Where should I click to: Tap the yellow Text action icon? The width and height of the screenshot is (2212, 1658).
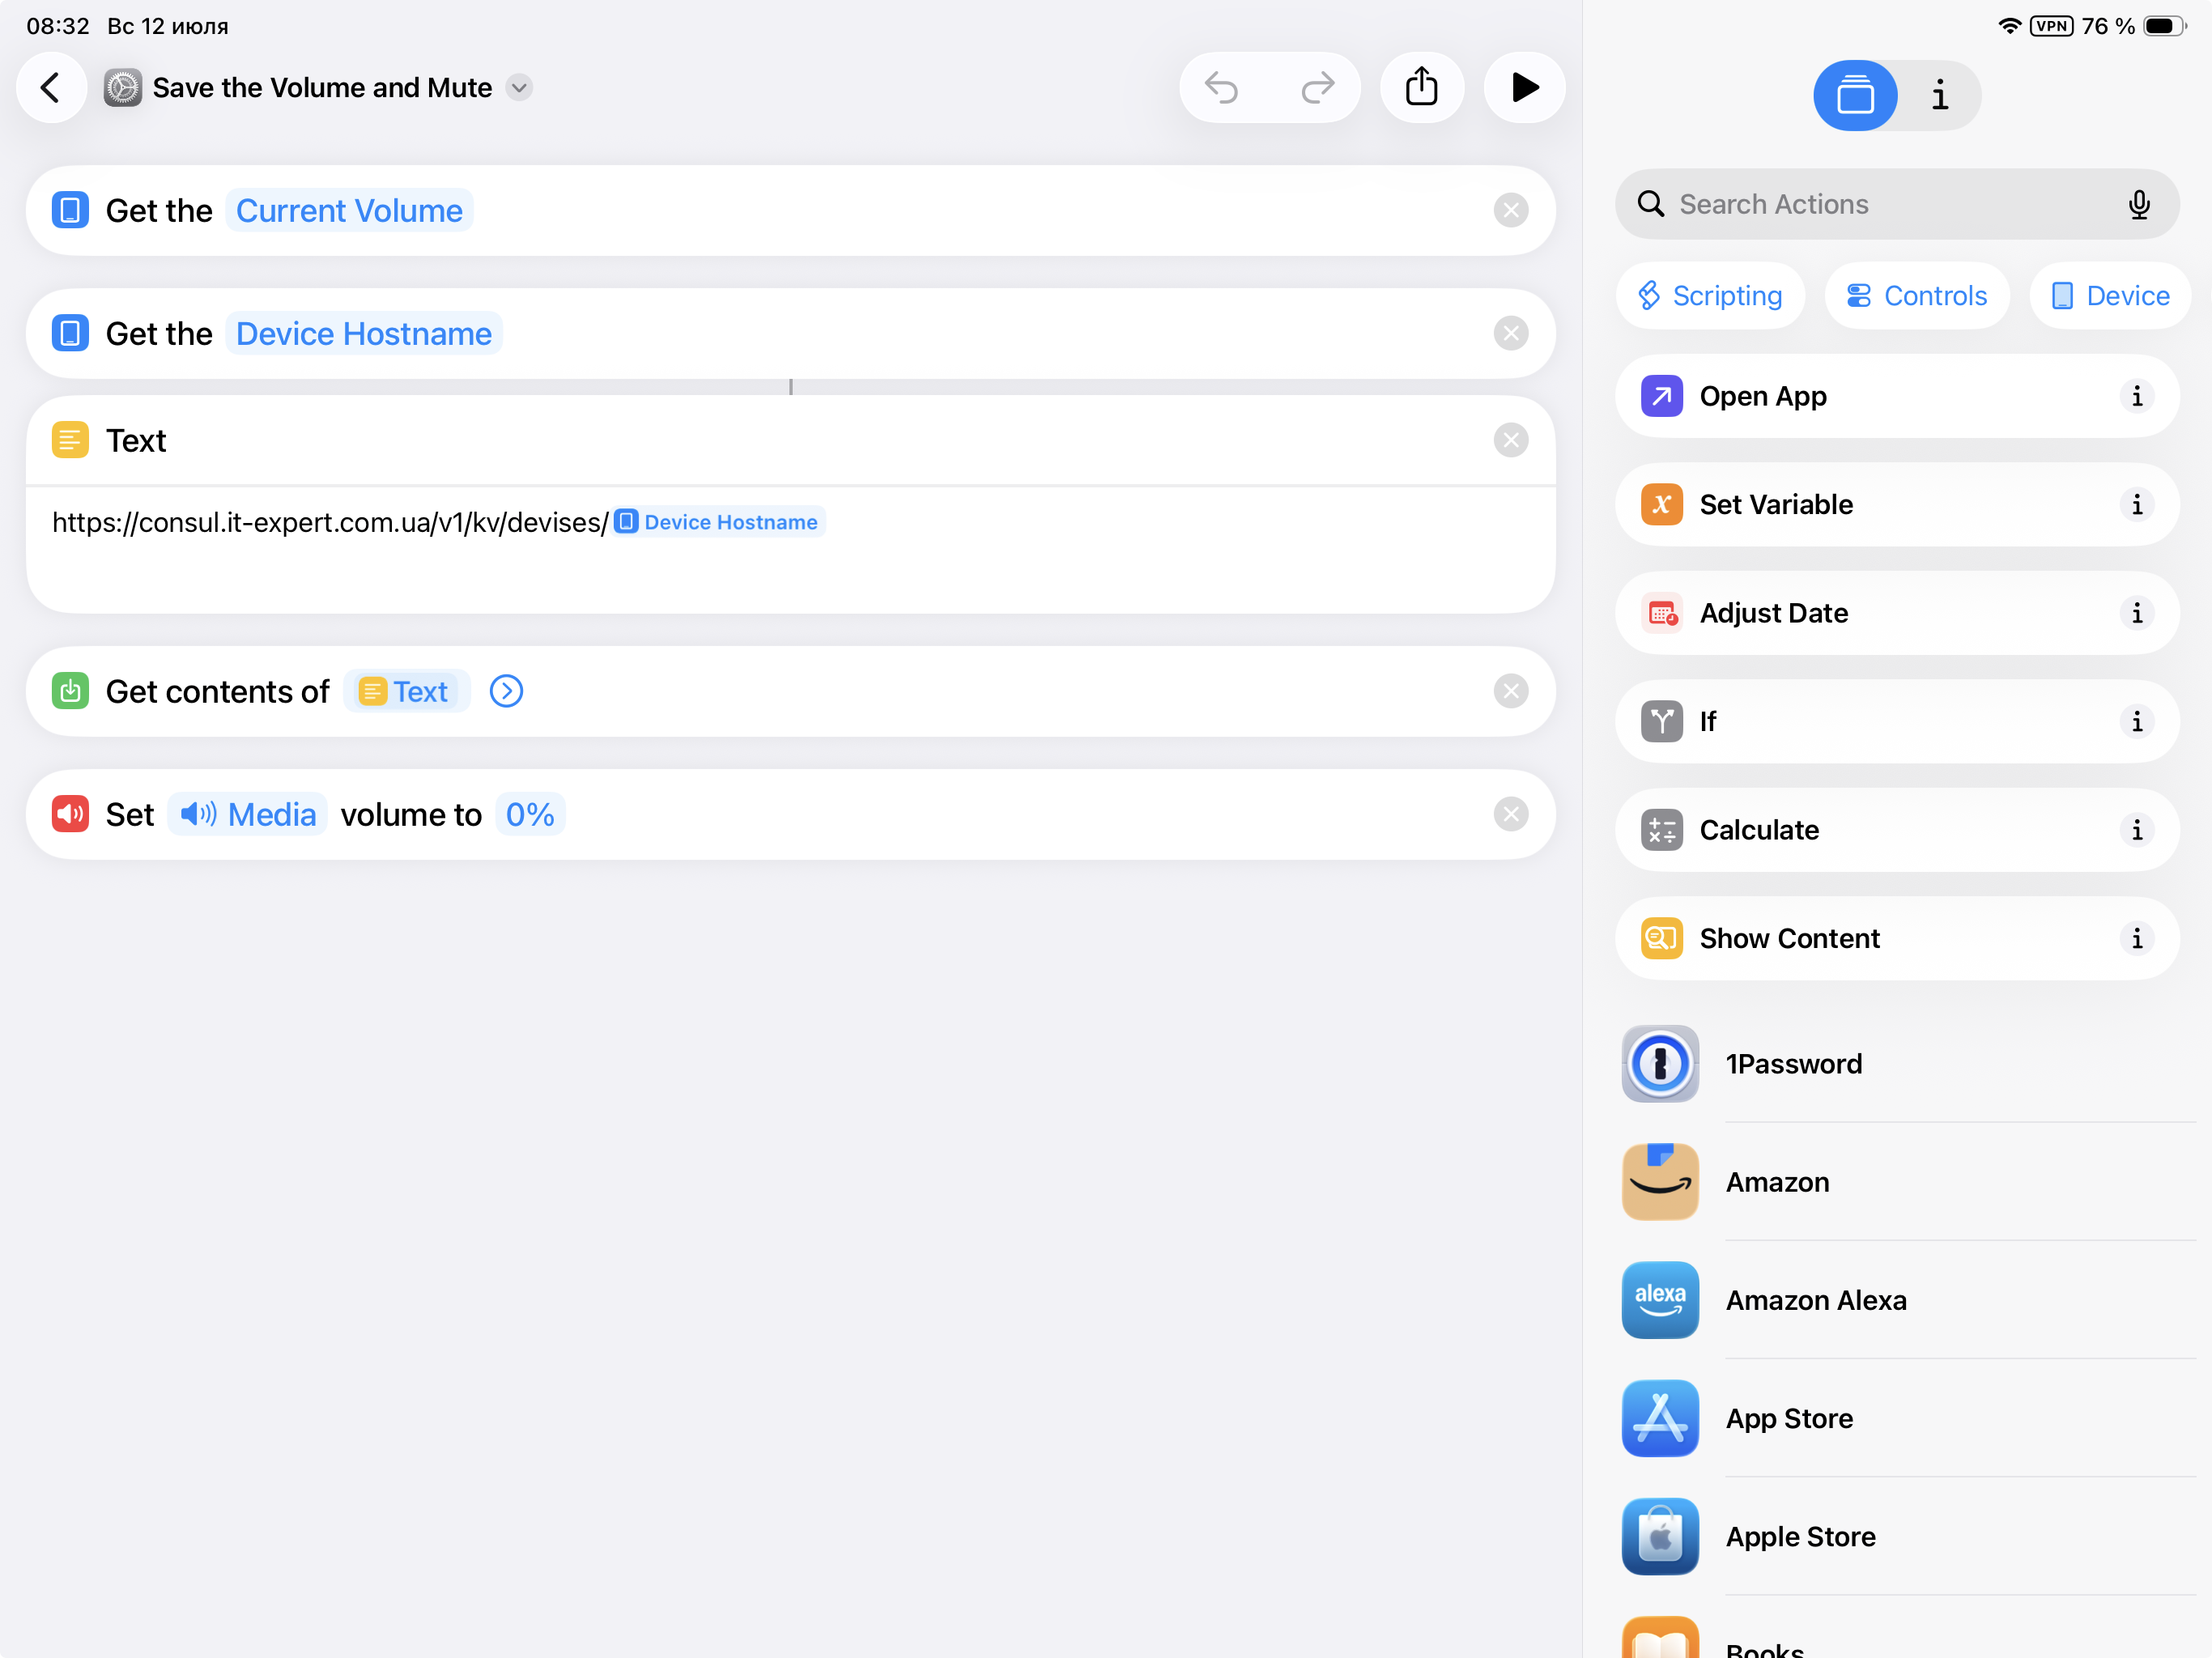[70, 441]
